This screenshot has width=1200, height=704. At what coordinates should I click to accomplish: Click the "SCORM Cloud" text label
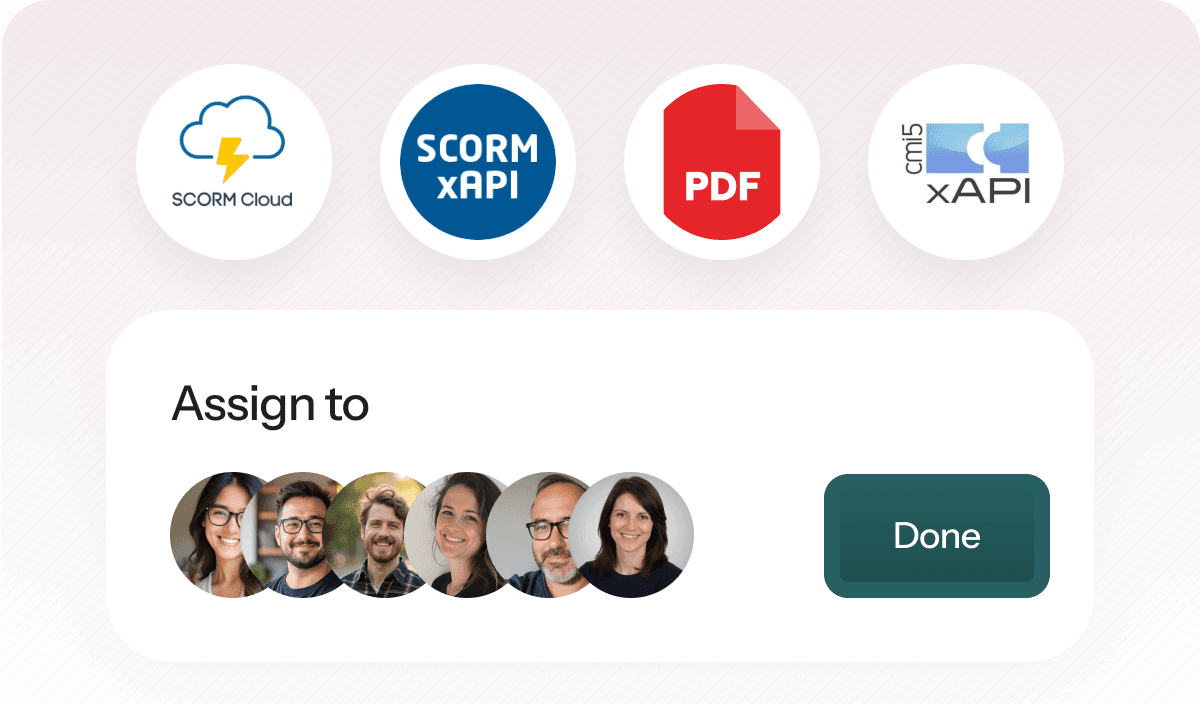pos(232,198)
